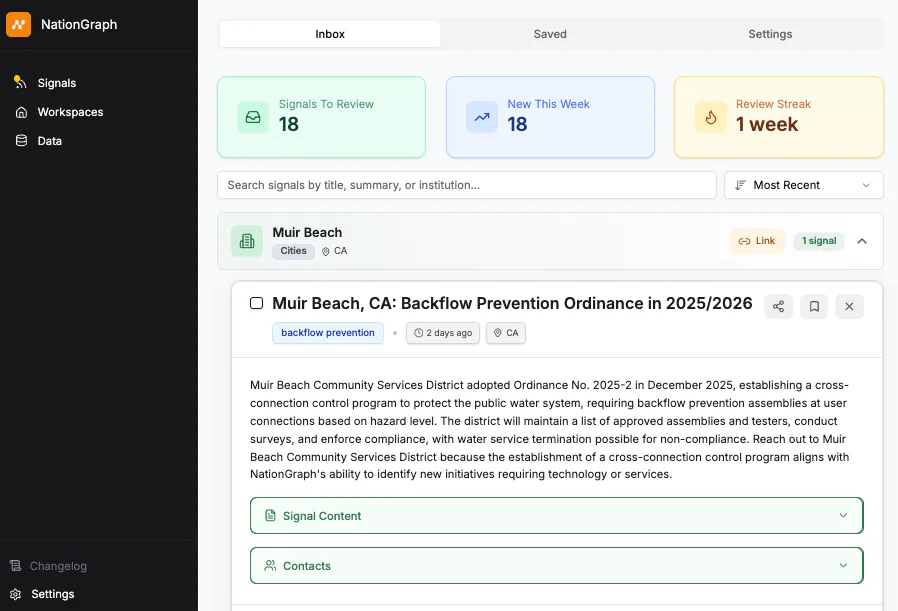
Task: Click the CA location badge on the signal
Action: coord(506,333)
